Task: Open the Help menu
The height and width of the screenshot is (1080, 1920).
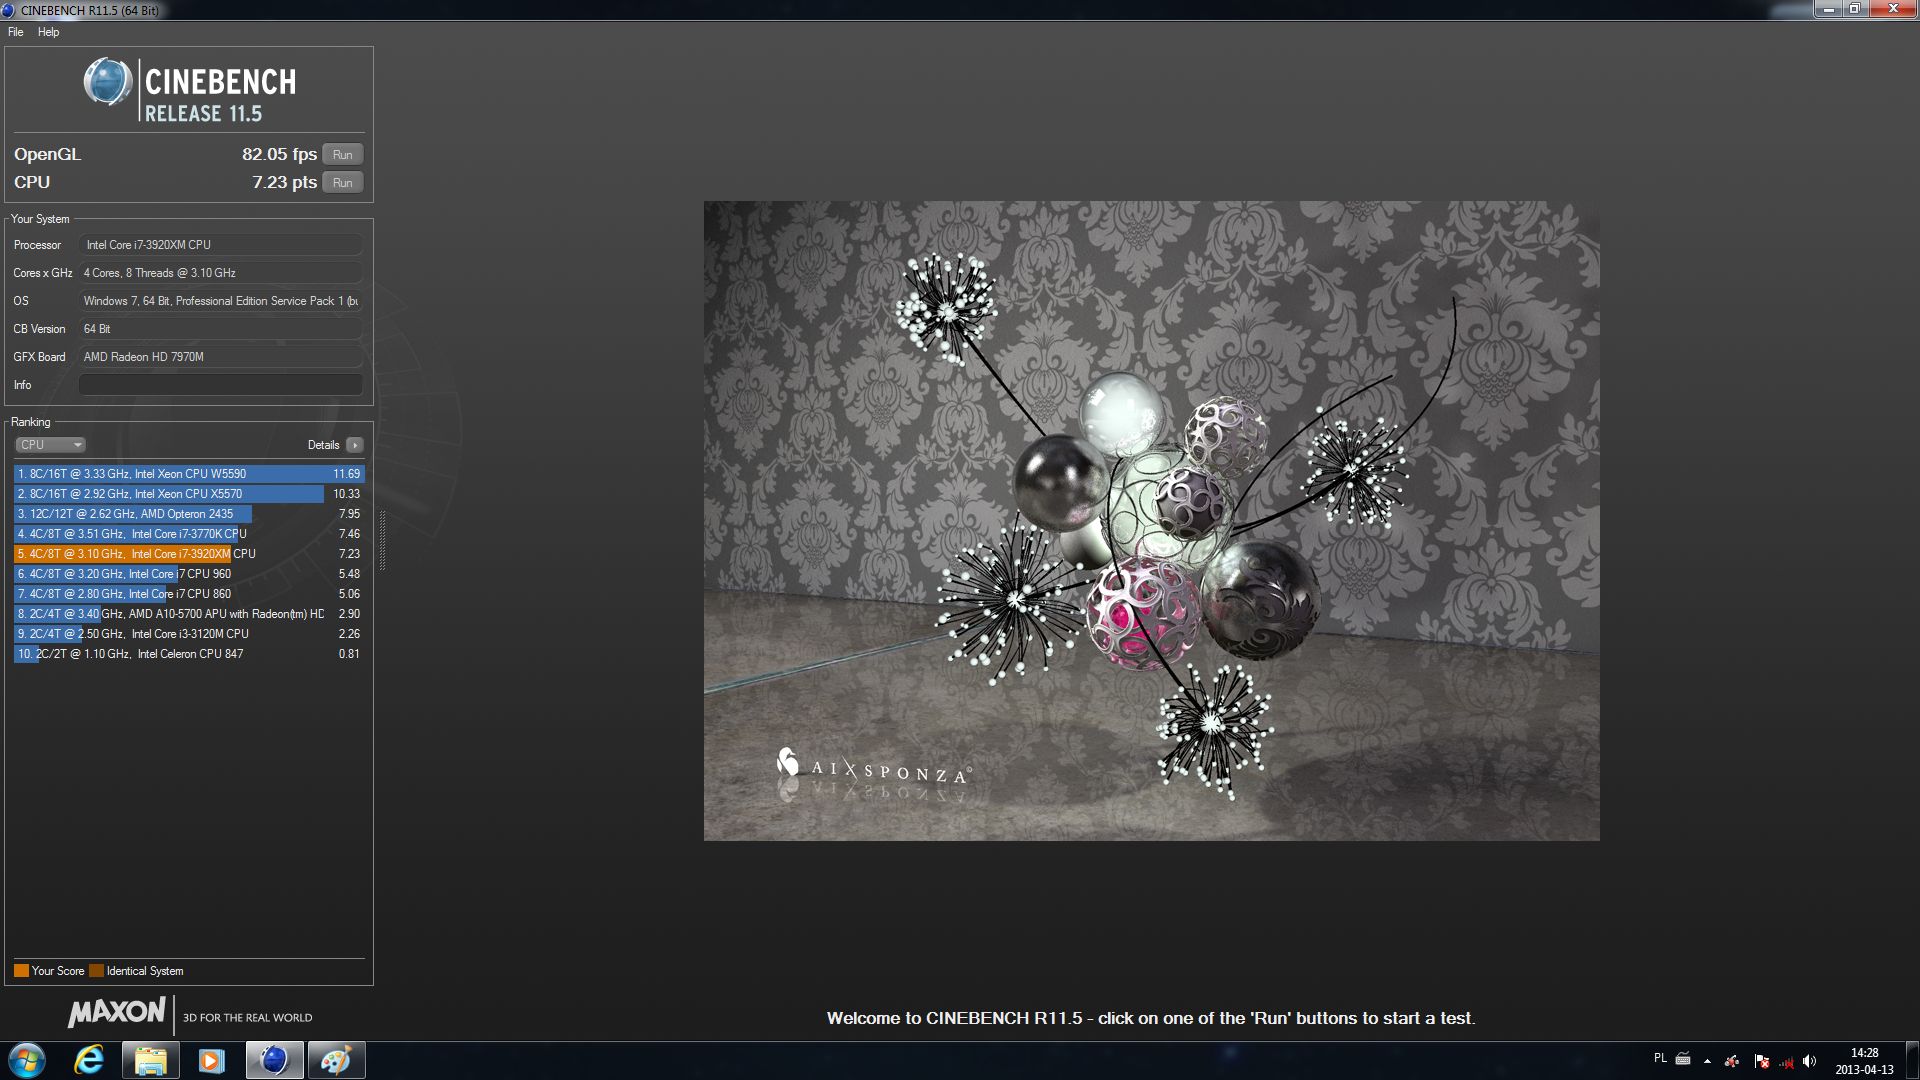Action: pos(48,32)
